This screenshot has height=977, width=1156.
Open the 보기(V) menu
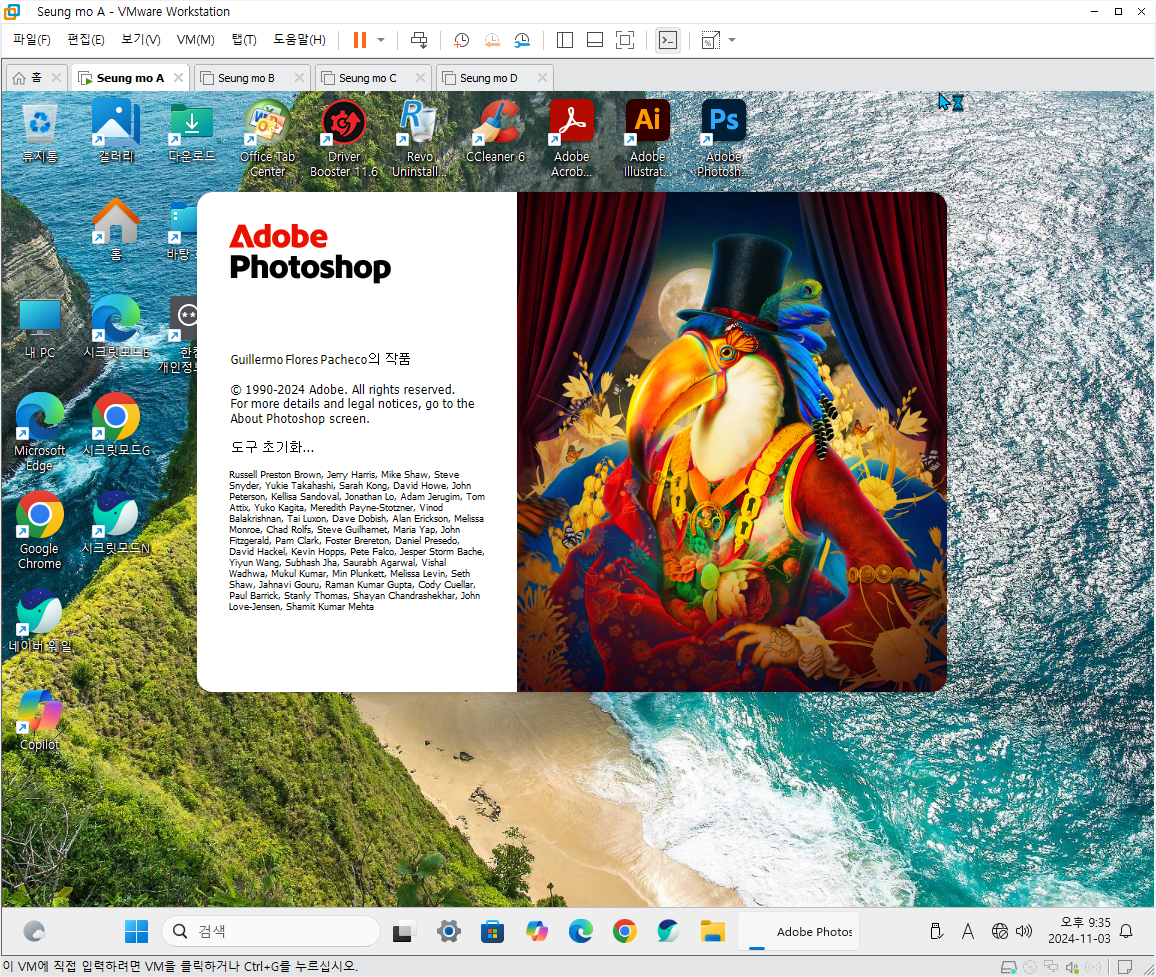[x=141, y=40]
